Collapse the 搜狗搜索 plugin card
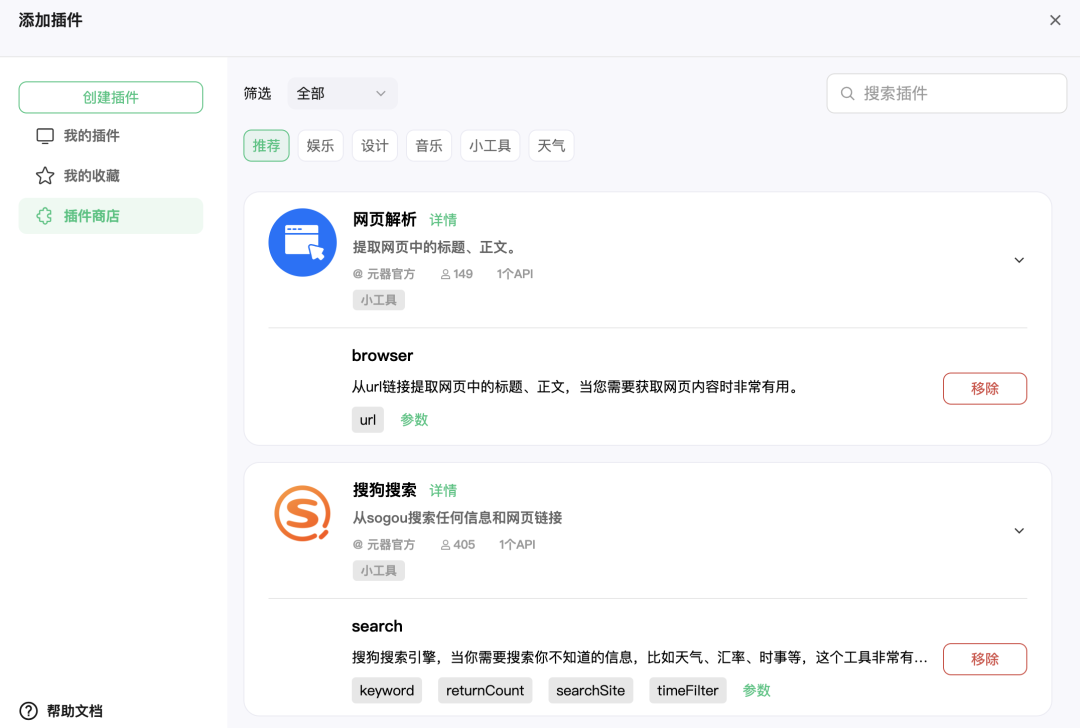Viewport: 1080px width, 728px height. pos(1019,531)
